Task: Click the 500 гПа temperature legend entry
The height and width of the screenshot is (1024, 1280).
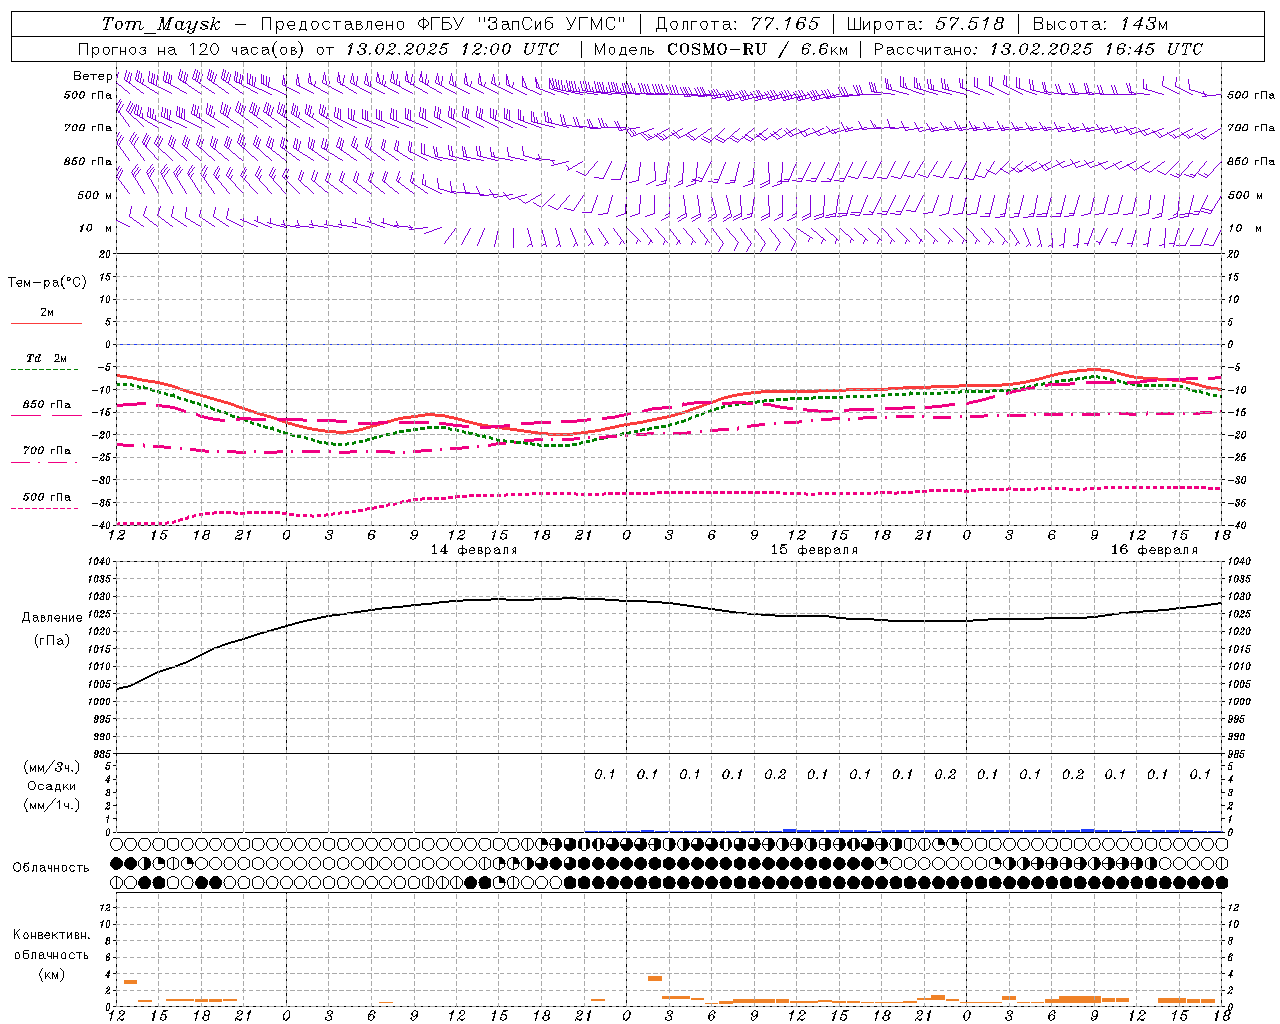Action: click(x=47, y=497)
